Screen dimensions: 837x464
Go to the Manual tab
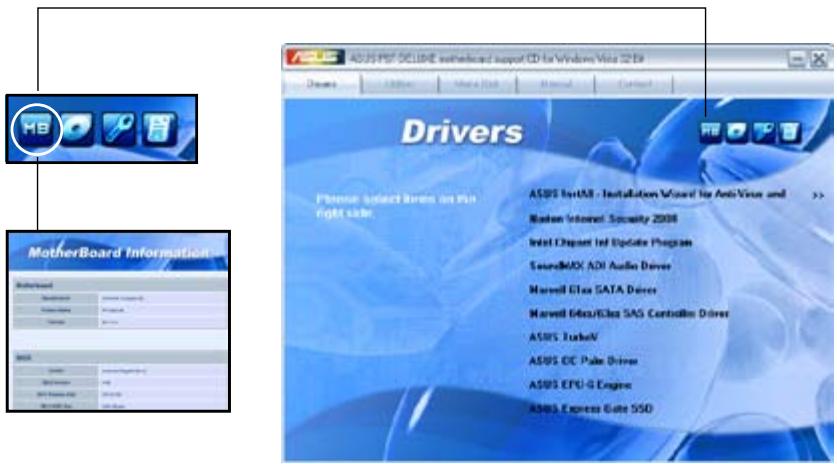pyautogui.click(x=556, y=84)
